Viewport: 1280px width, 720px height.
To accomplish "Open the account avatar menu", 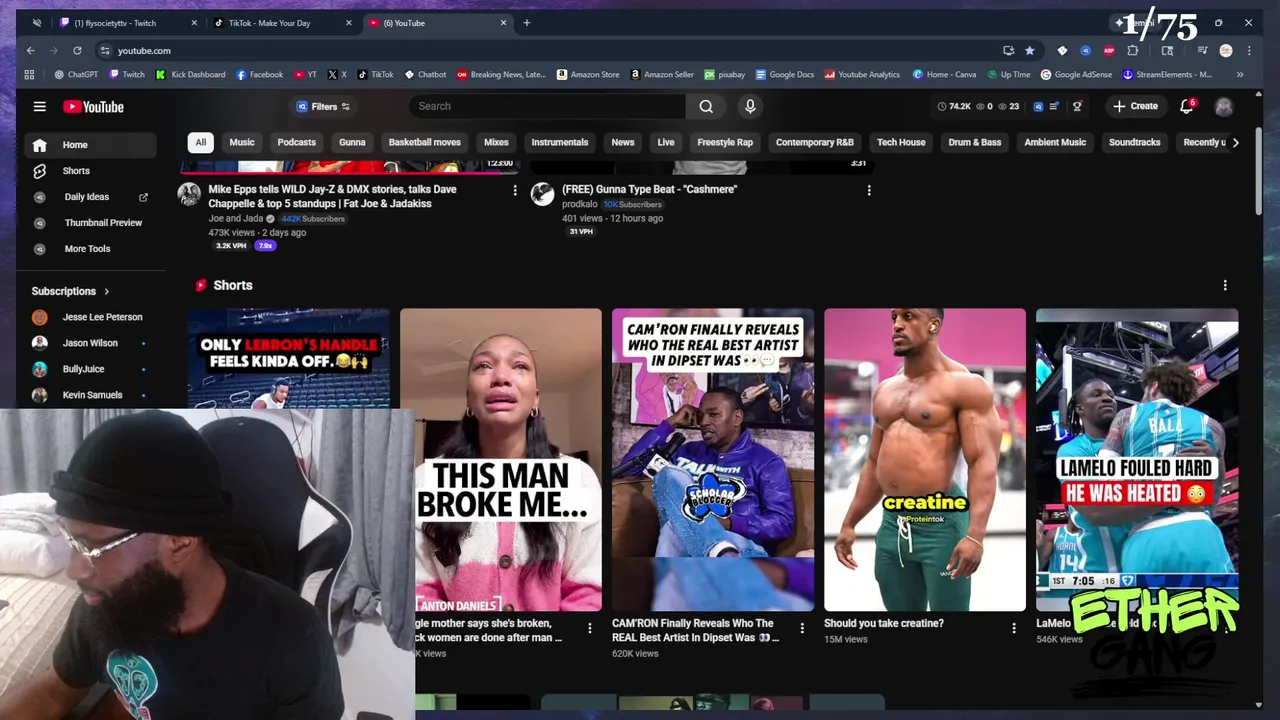I will coord(1224,106).
